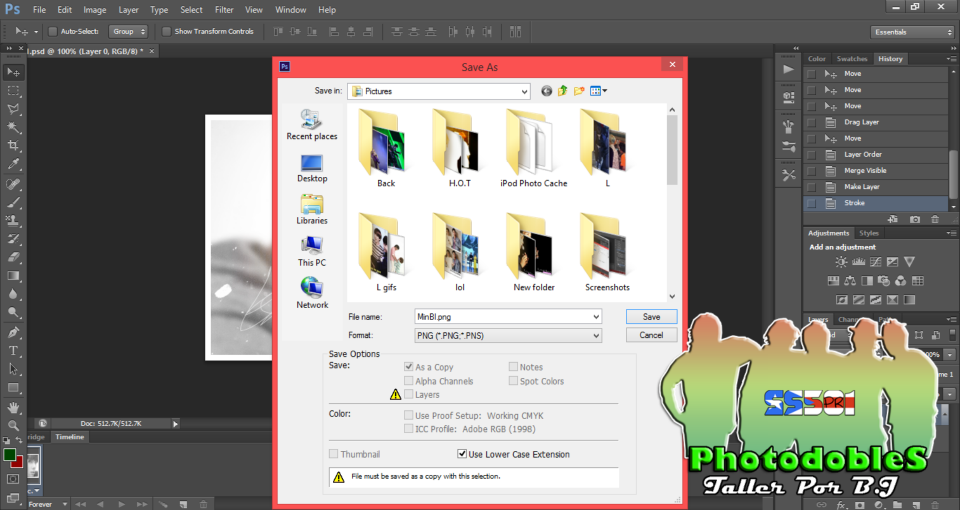Open the Screenshots folder

[607, 253]
